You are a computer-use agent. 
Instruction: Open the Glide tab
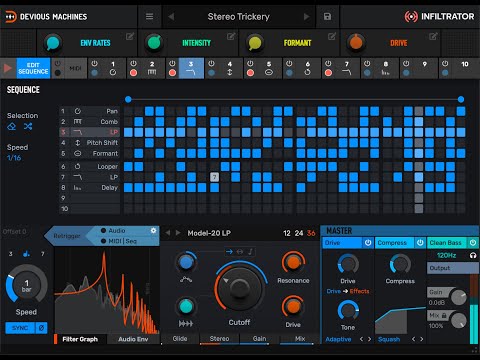pos(180,339)
